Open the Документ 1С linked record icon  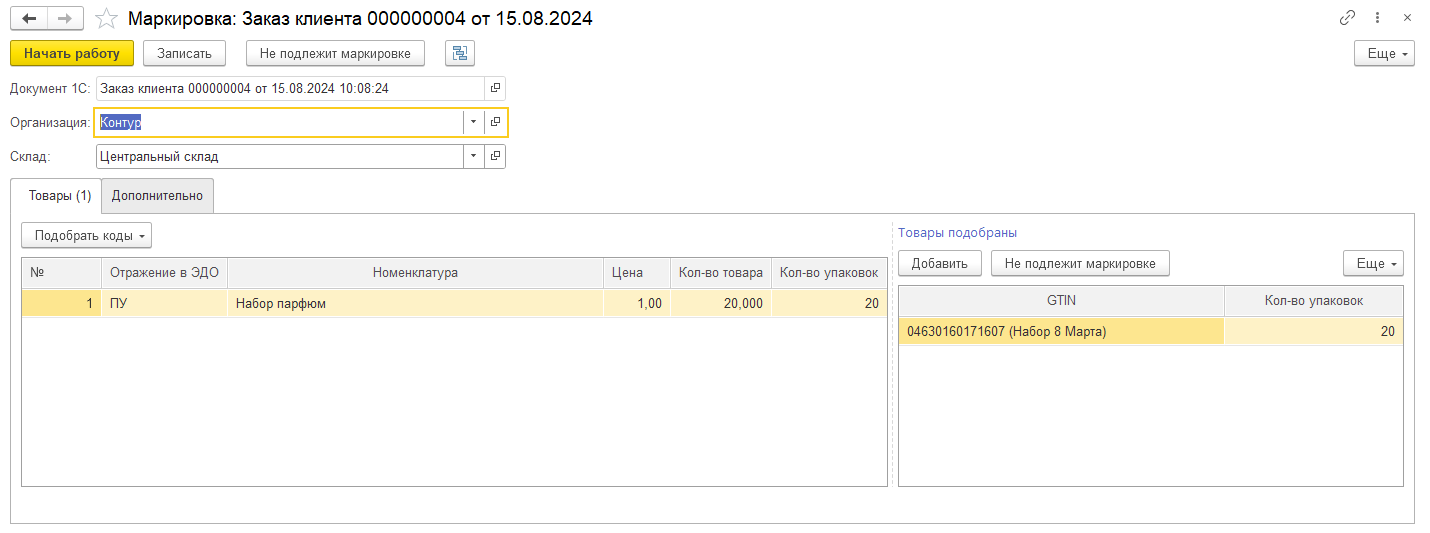(x=495, y=88)
